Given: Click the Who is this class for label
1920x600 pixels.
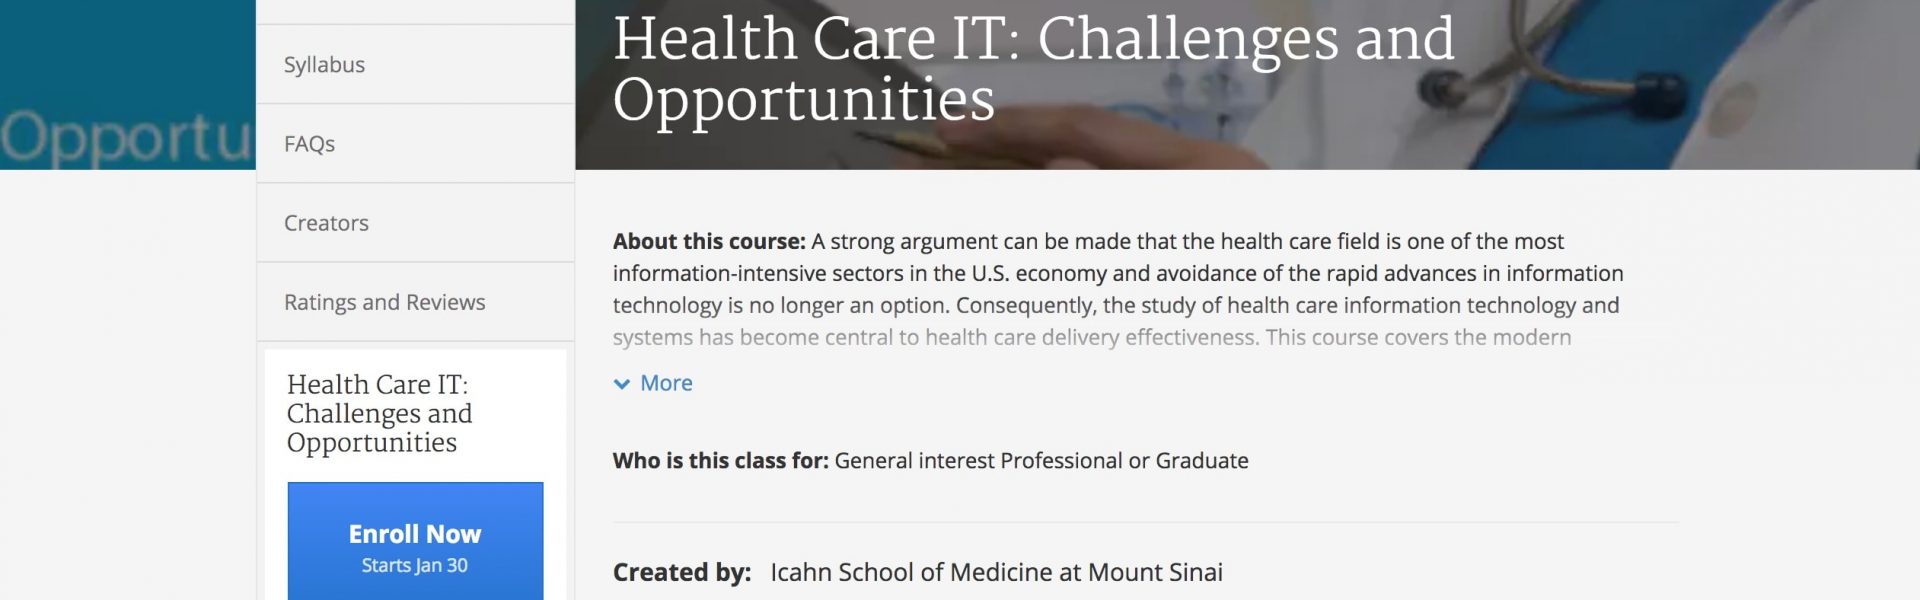Looking at the screenshot, I should pos(720,460).
